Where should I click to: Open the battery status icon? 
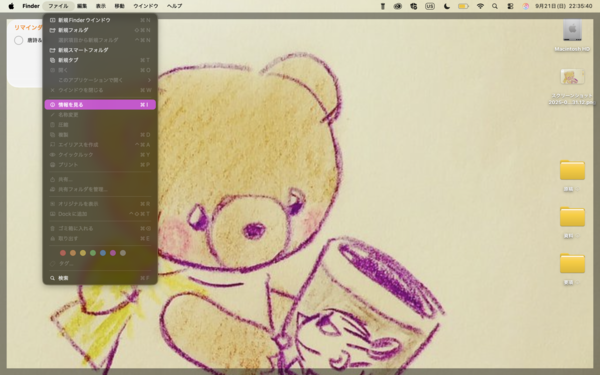tap(463, 6)
